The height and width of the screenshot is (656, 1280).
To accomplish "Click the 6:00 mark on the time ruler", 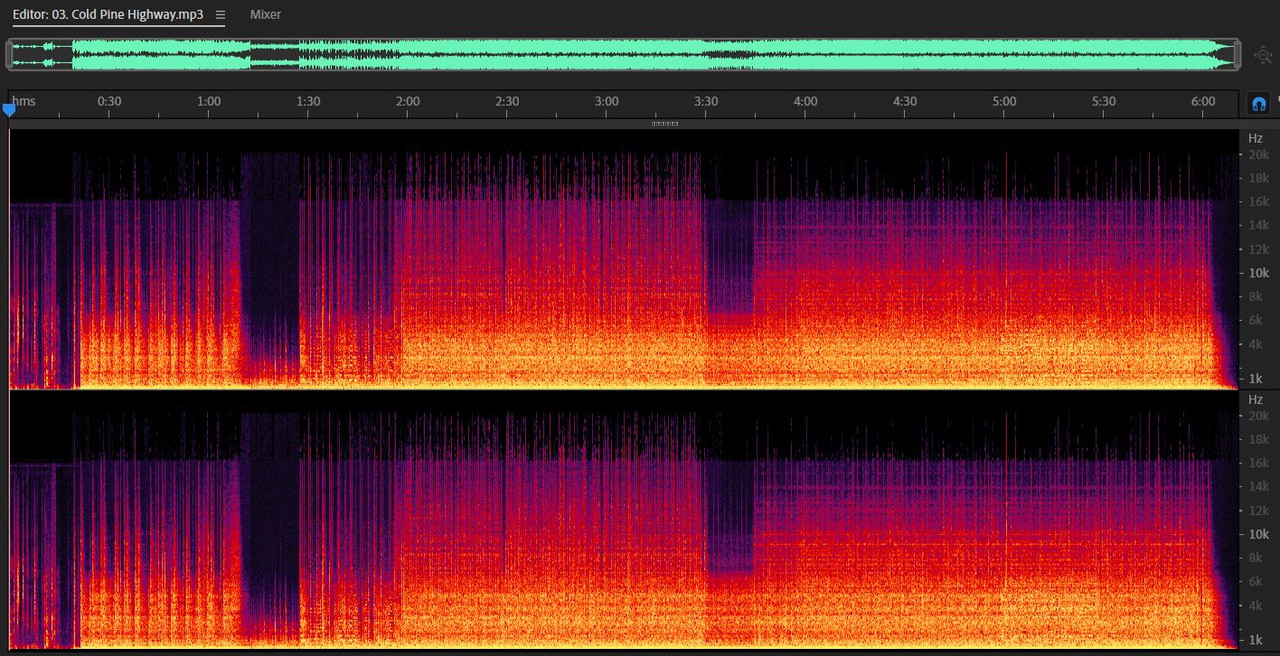I will [x=1203, y=102].
